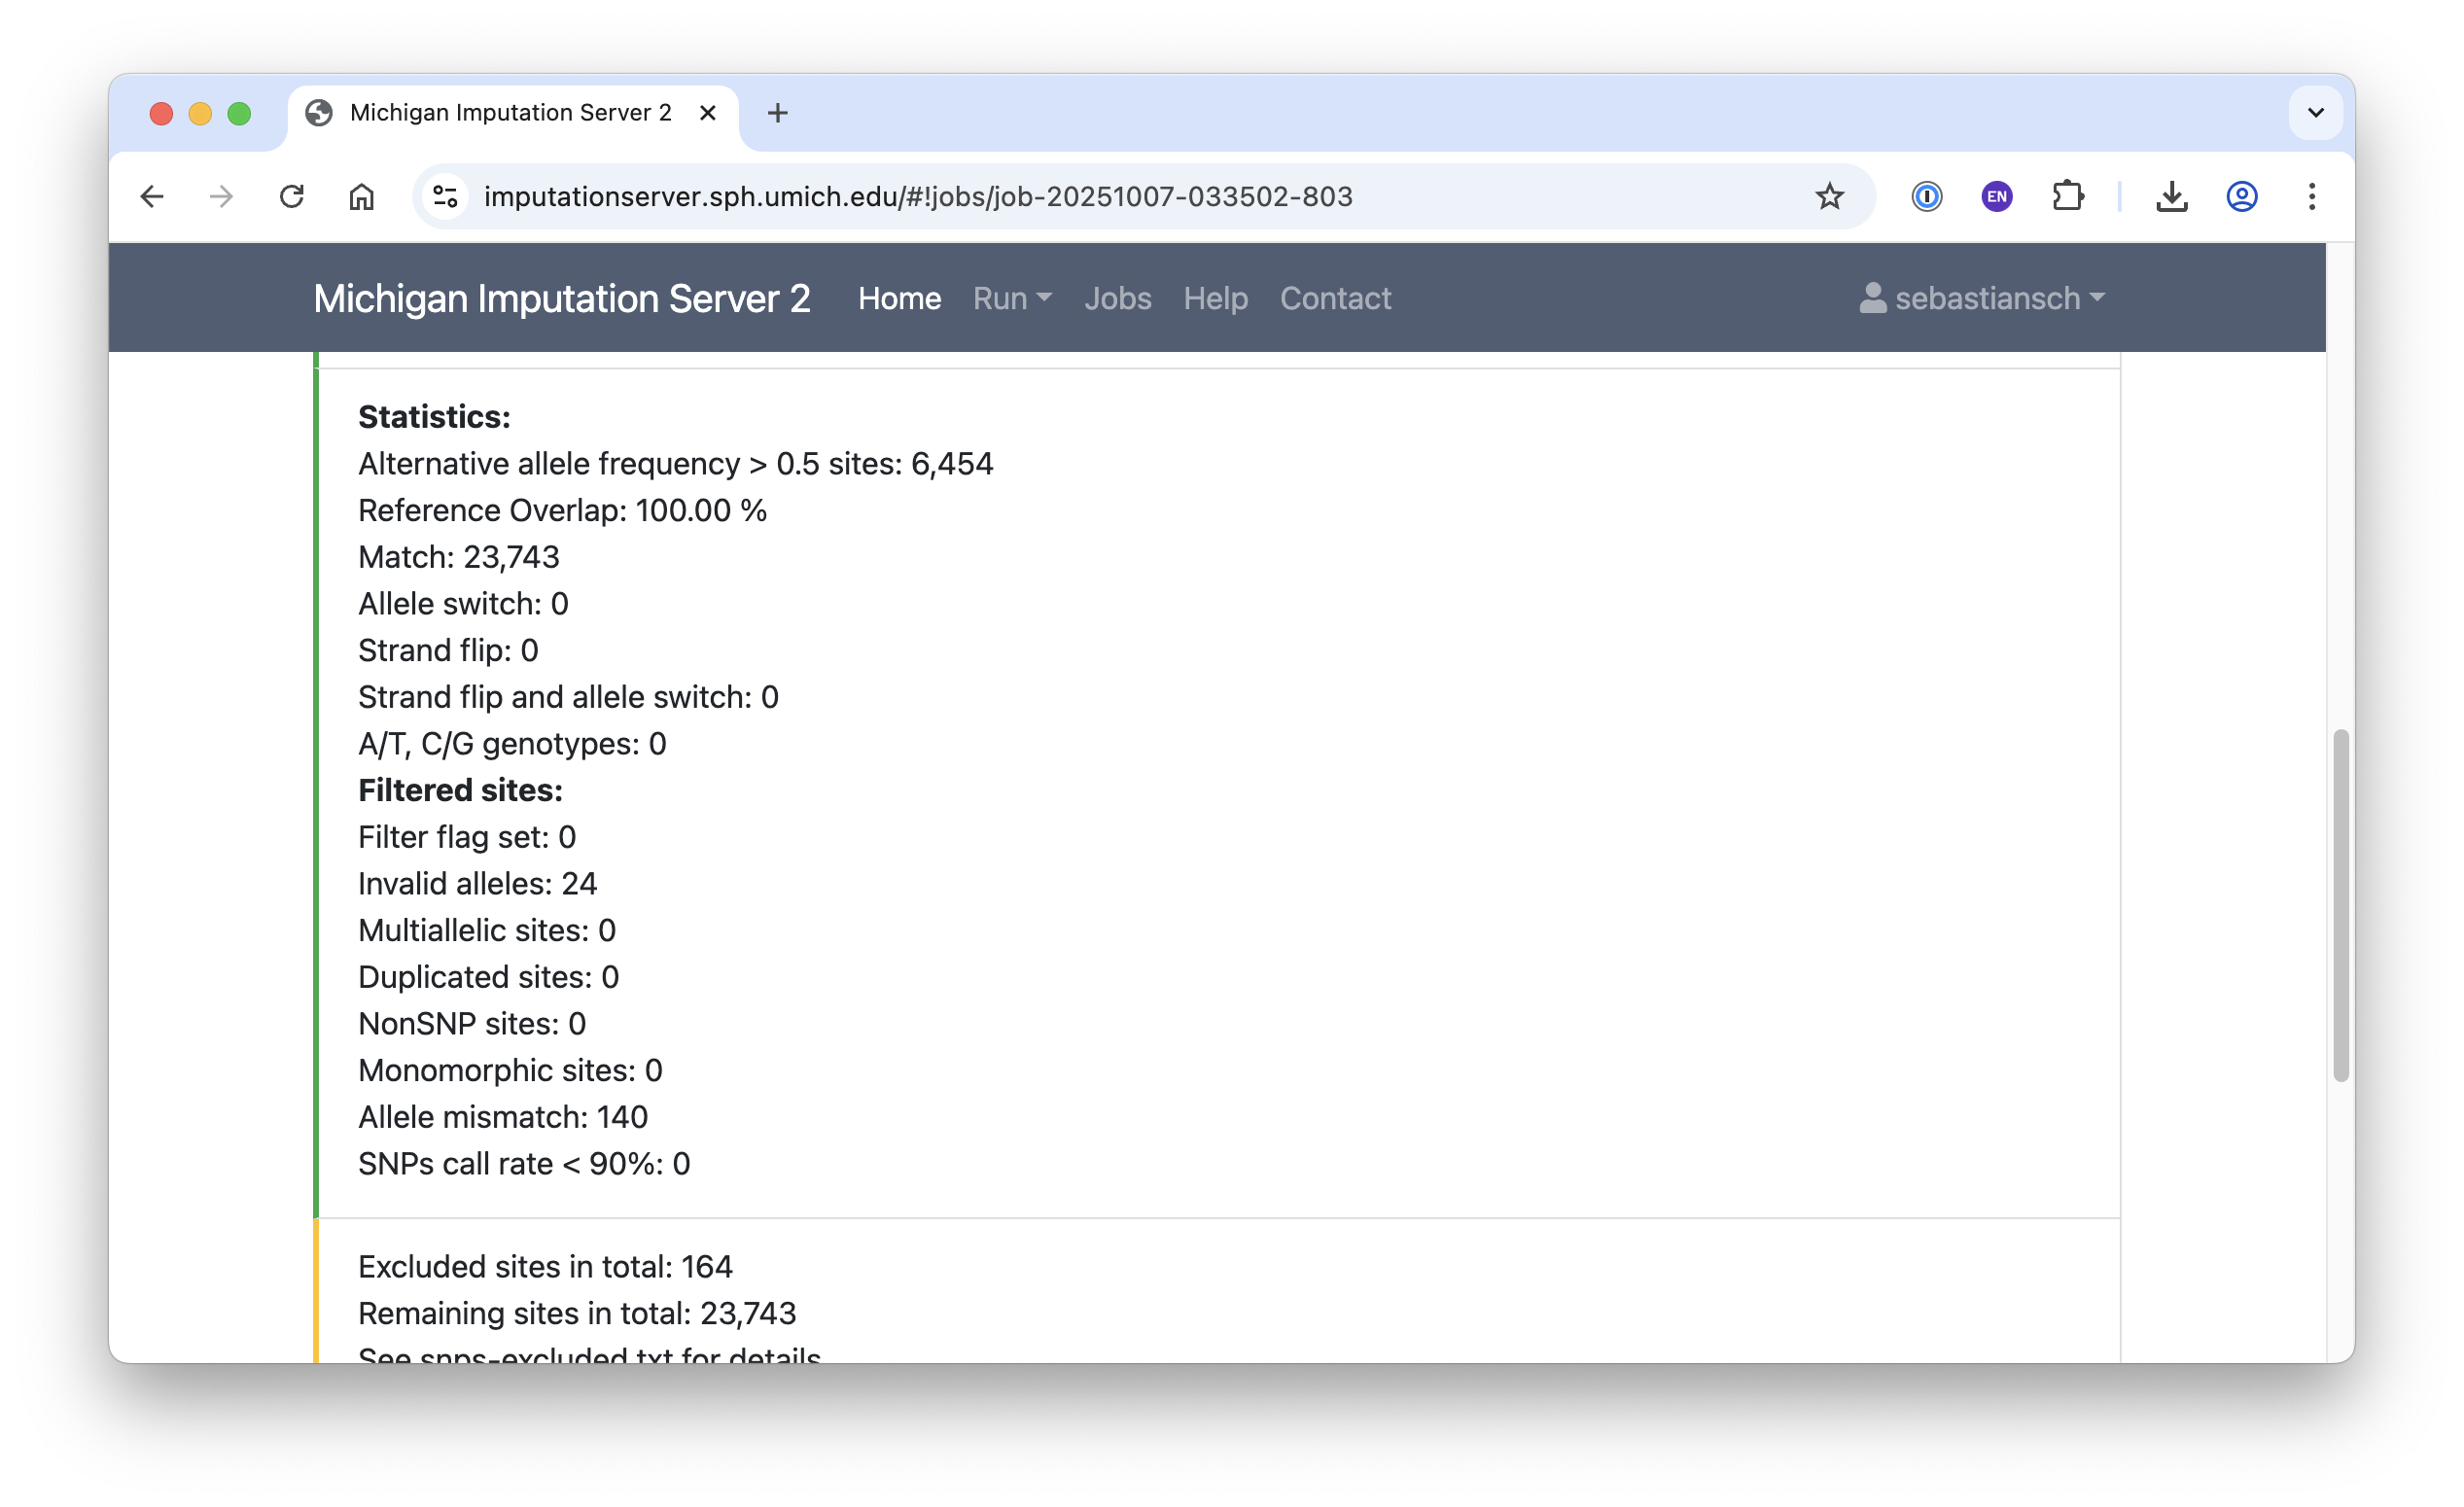This screenshot has height=1507, width=2464.
Task: Click the Contact link in the navbar
Action: (x=1335, y=298)
